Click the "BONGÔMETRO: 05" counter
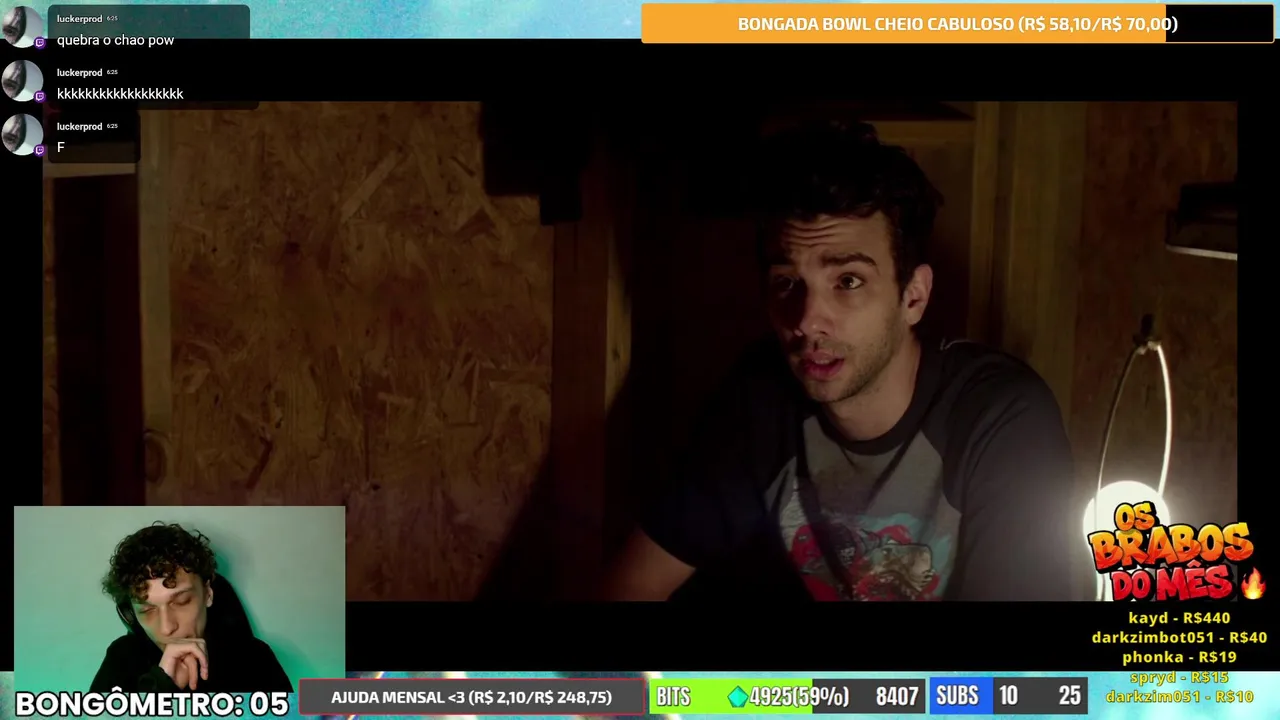 click(152, 704)
